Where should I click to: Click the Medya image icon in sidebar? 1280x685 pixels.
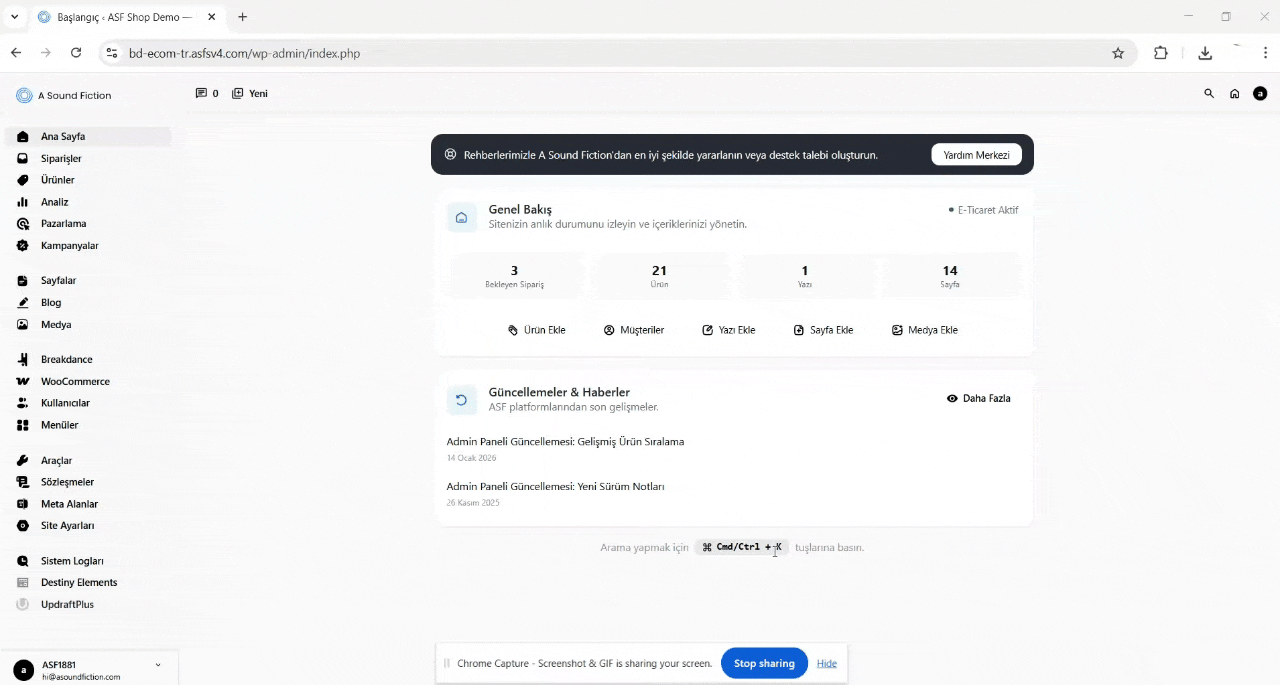[x=22, y=324]
